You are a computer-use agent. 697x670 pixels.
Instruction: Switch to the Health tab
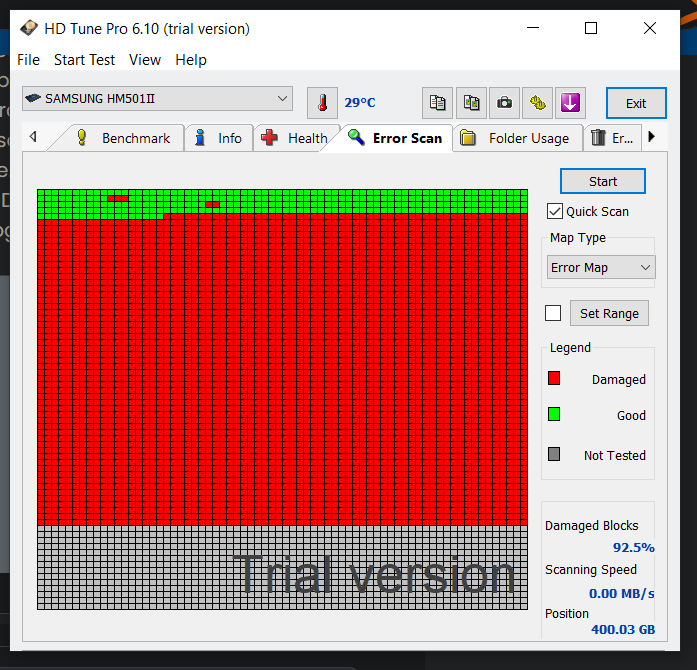296,138
